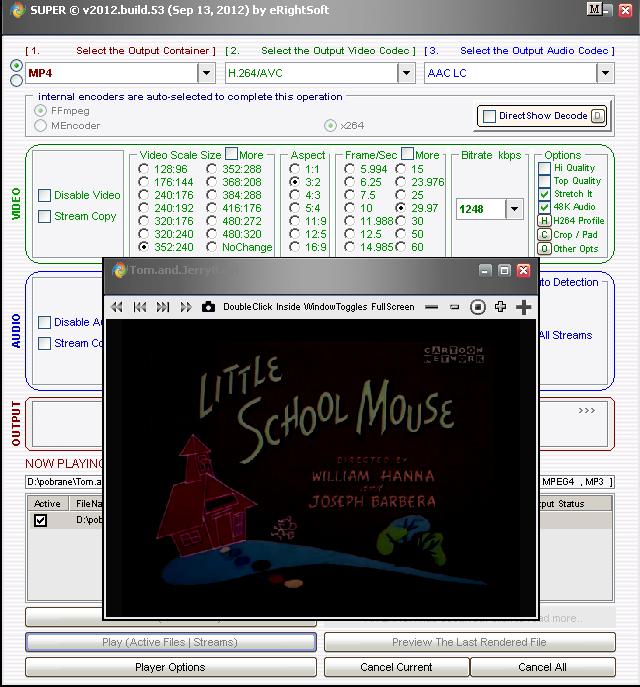Click the D:\pobrane\Tom.a now-playing path field

(65, 482)
